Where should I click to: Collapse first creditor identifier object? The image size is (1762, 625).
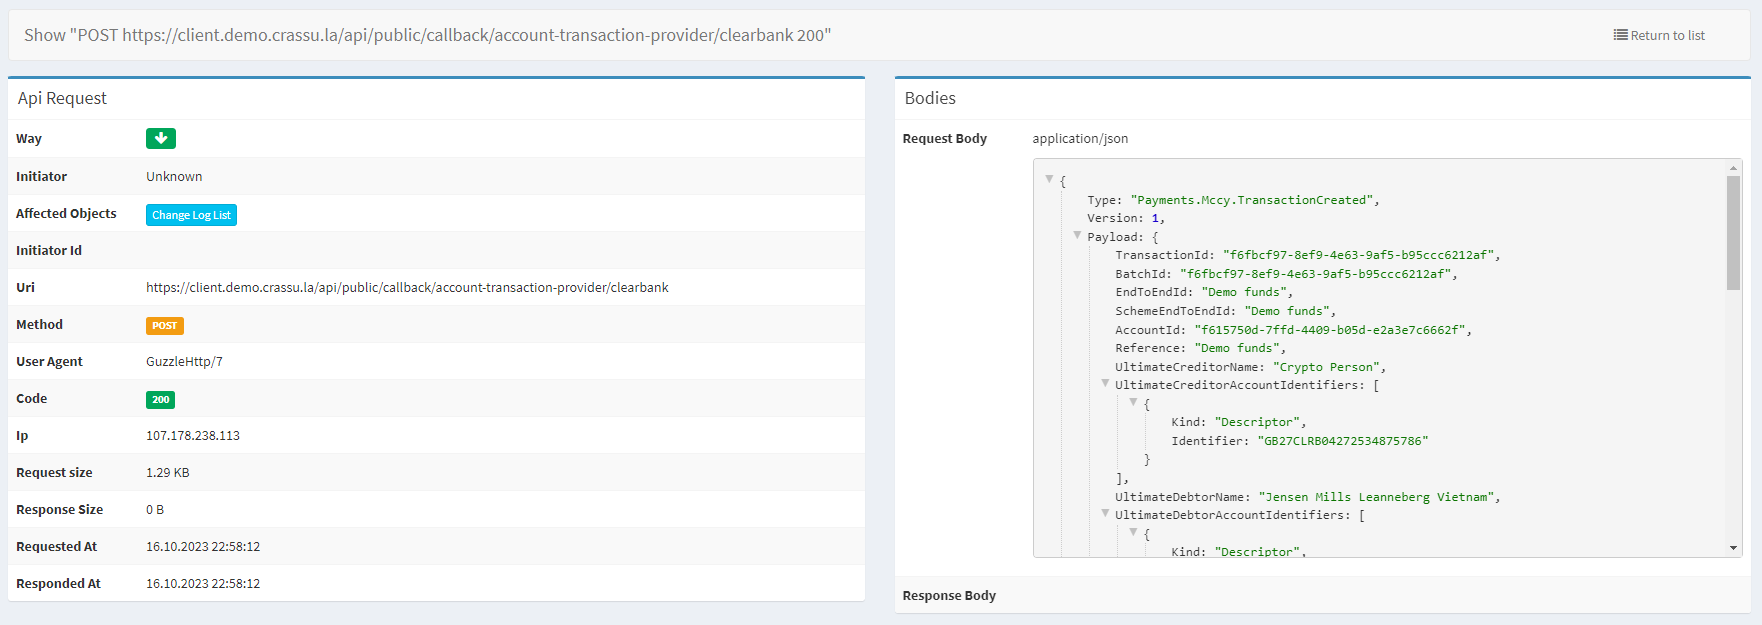click(x=1133, y=402)
